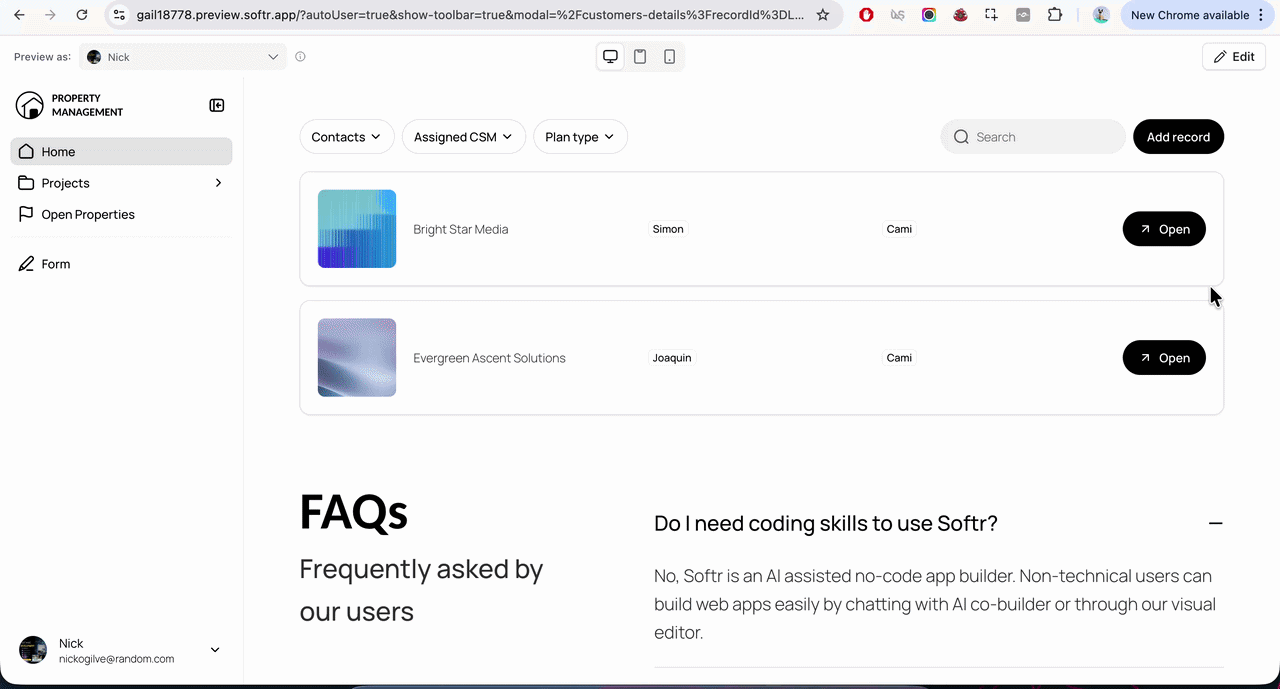Switch to tablet preview mode

pyautogui.click(x=640, y=57)
